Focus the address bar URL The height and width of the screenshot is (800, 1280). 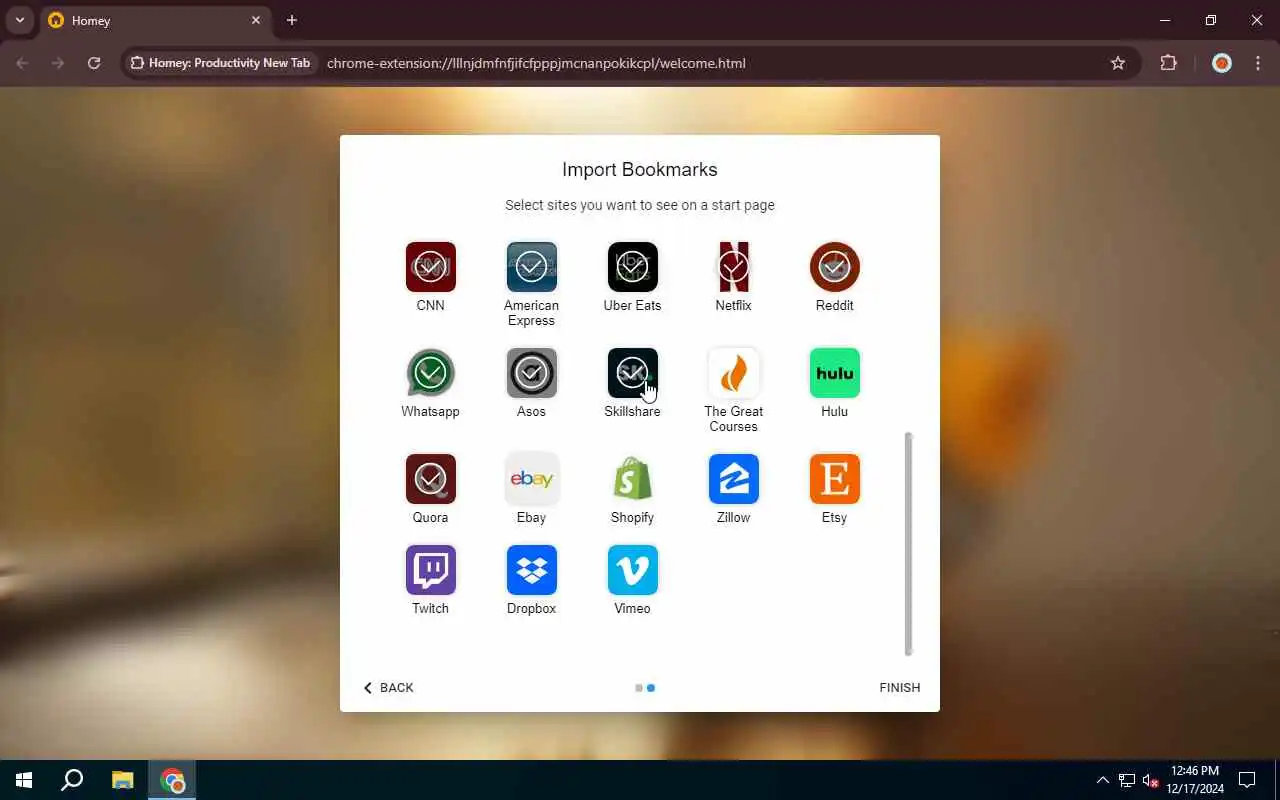(536, 63)
